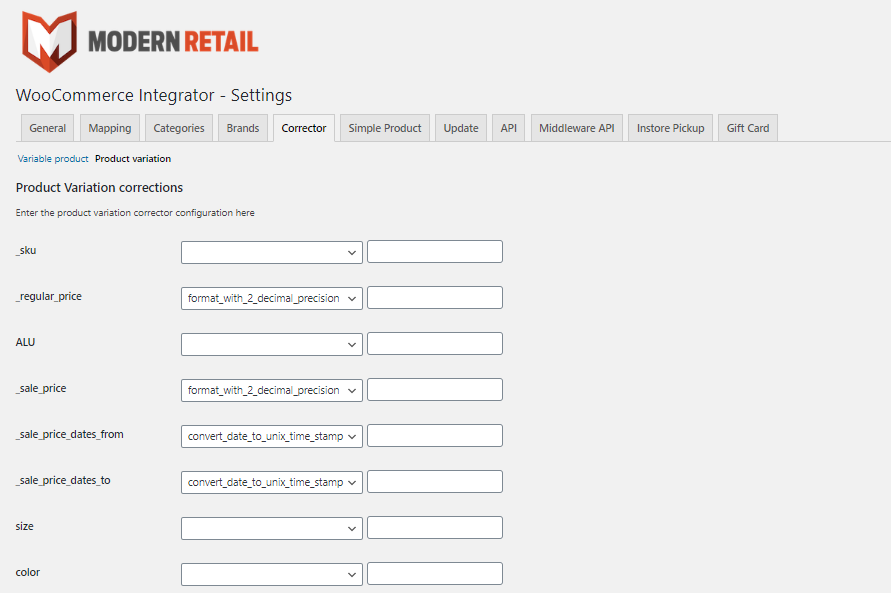Open the API tab

509,128
